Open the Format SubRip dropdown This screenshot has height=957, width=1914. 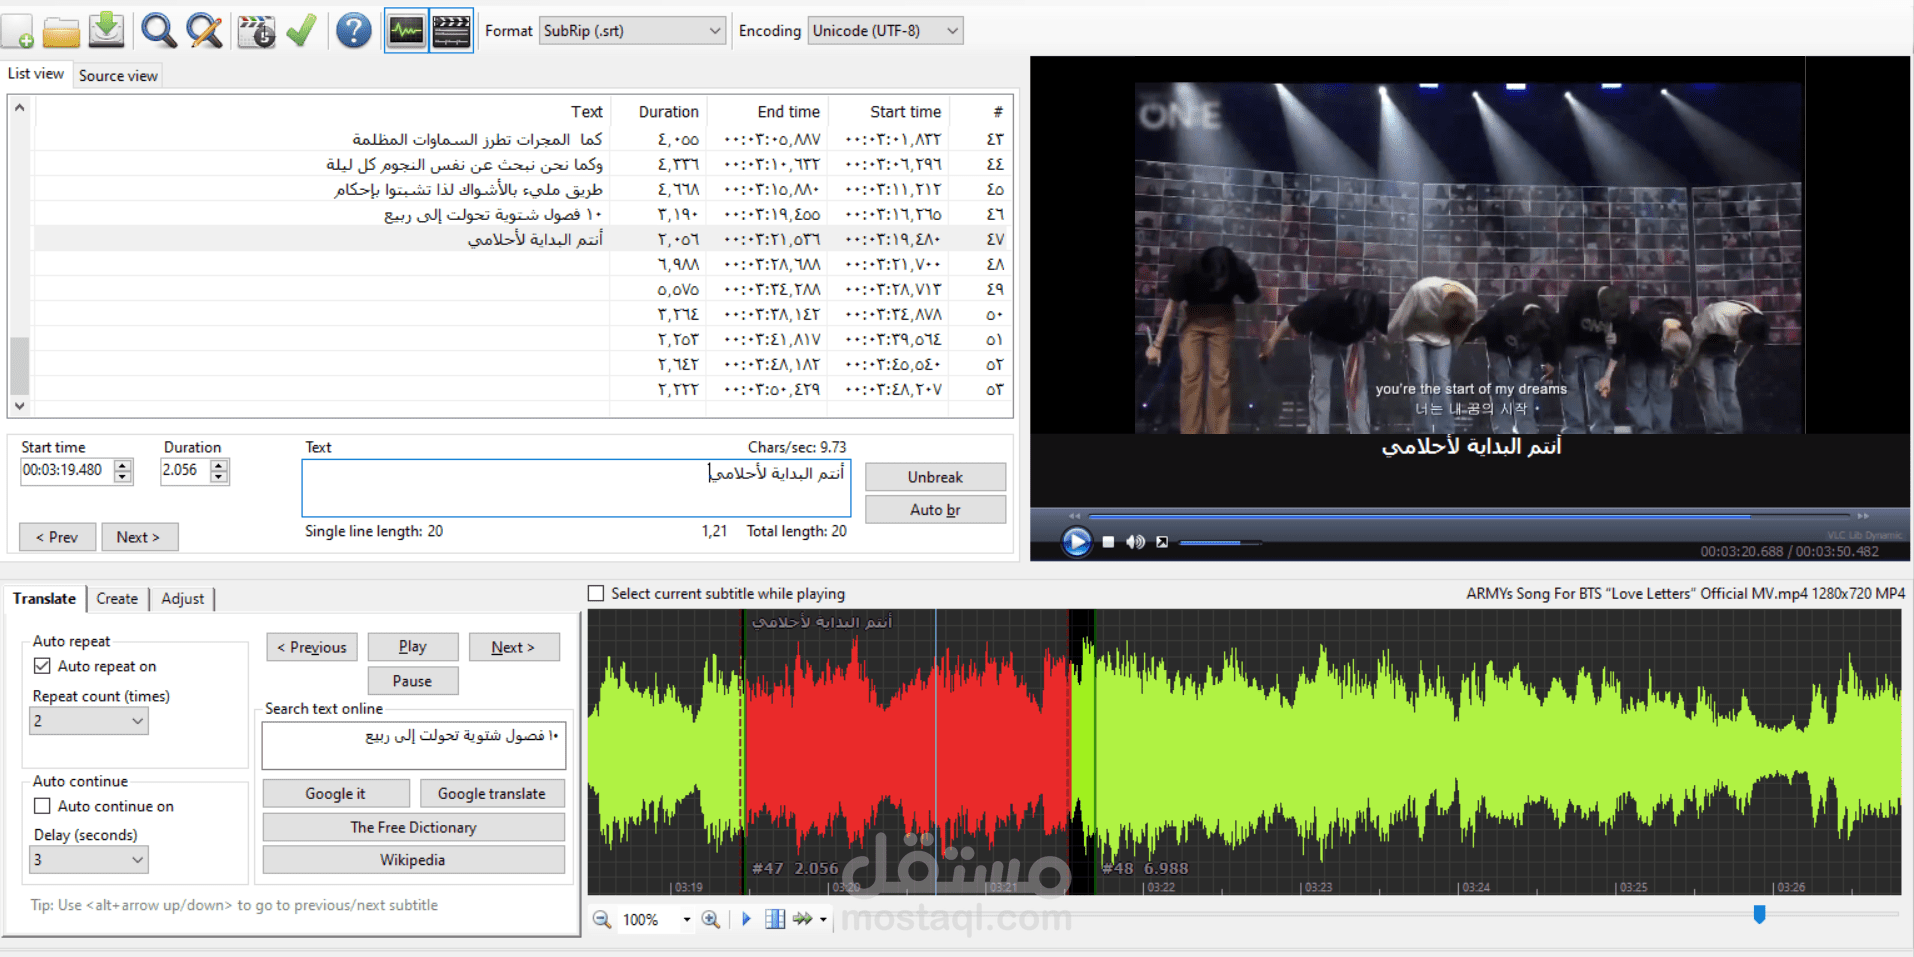[x=632, y=31]
